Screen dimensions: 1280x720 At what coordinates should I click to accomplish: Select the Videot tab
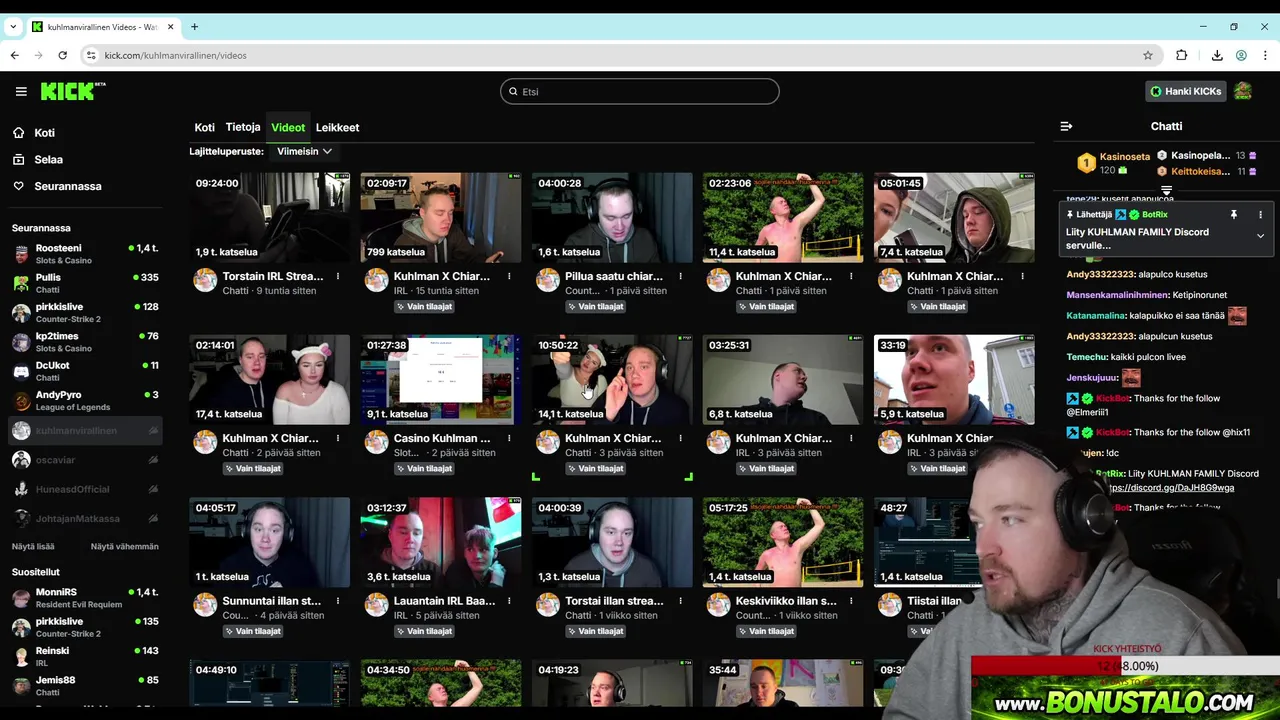(288, 127)
